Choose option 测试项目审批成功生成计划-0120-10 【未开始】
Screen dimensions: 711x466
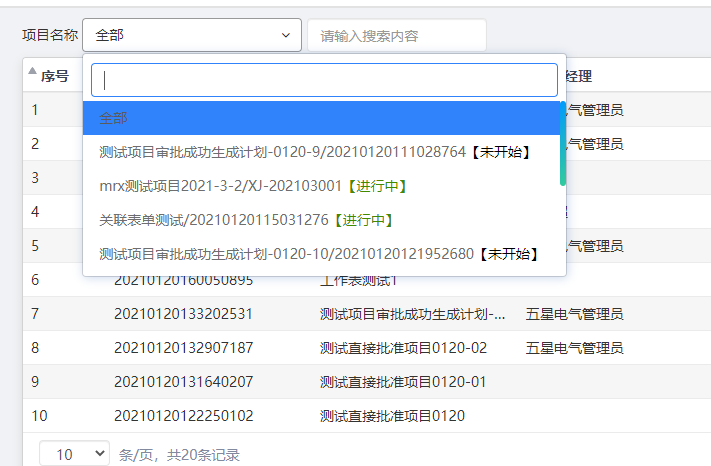(x=321, y=254)
